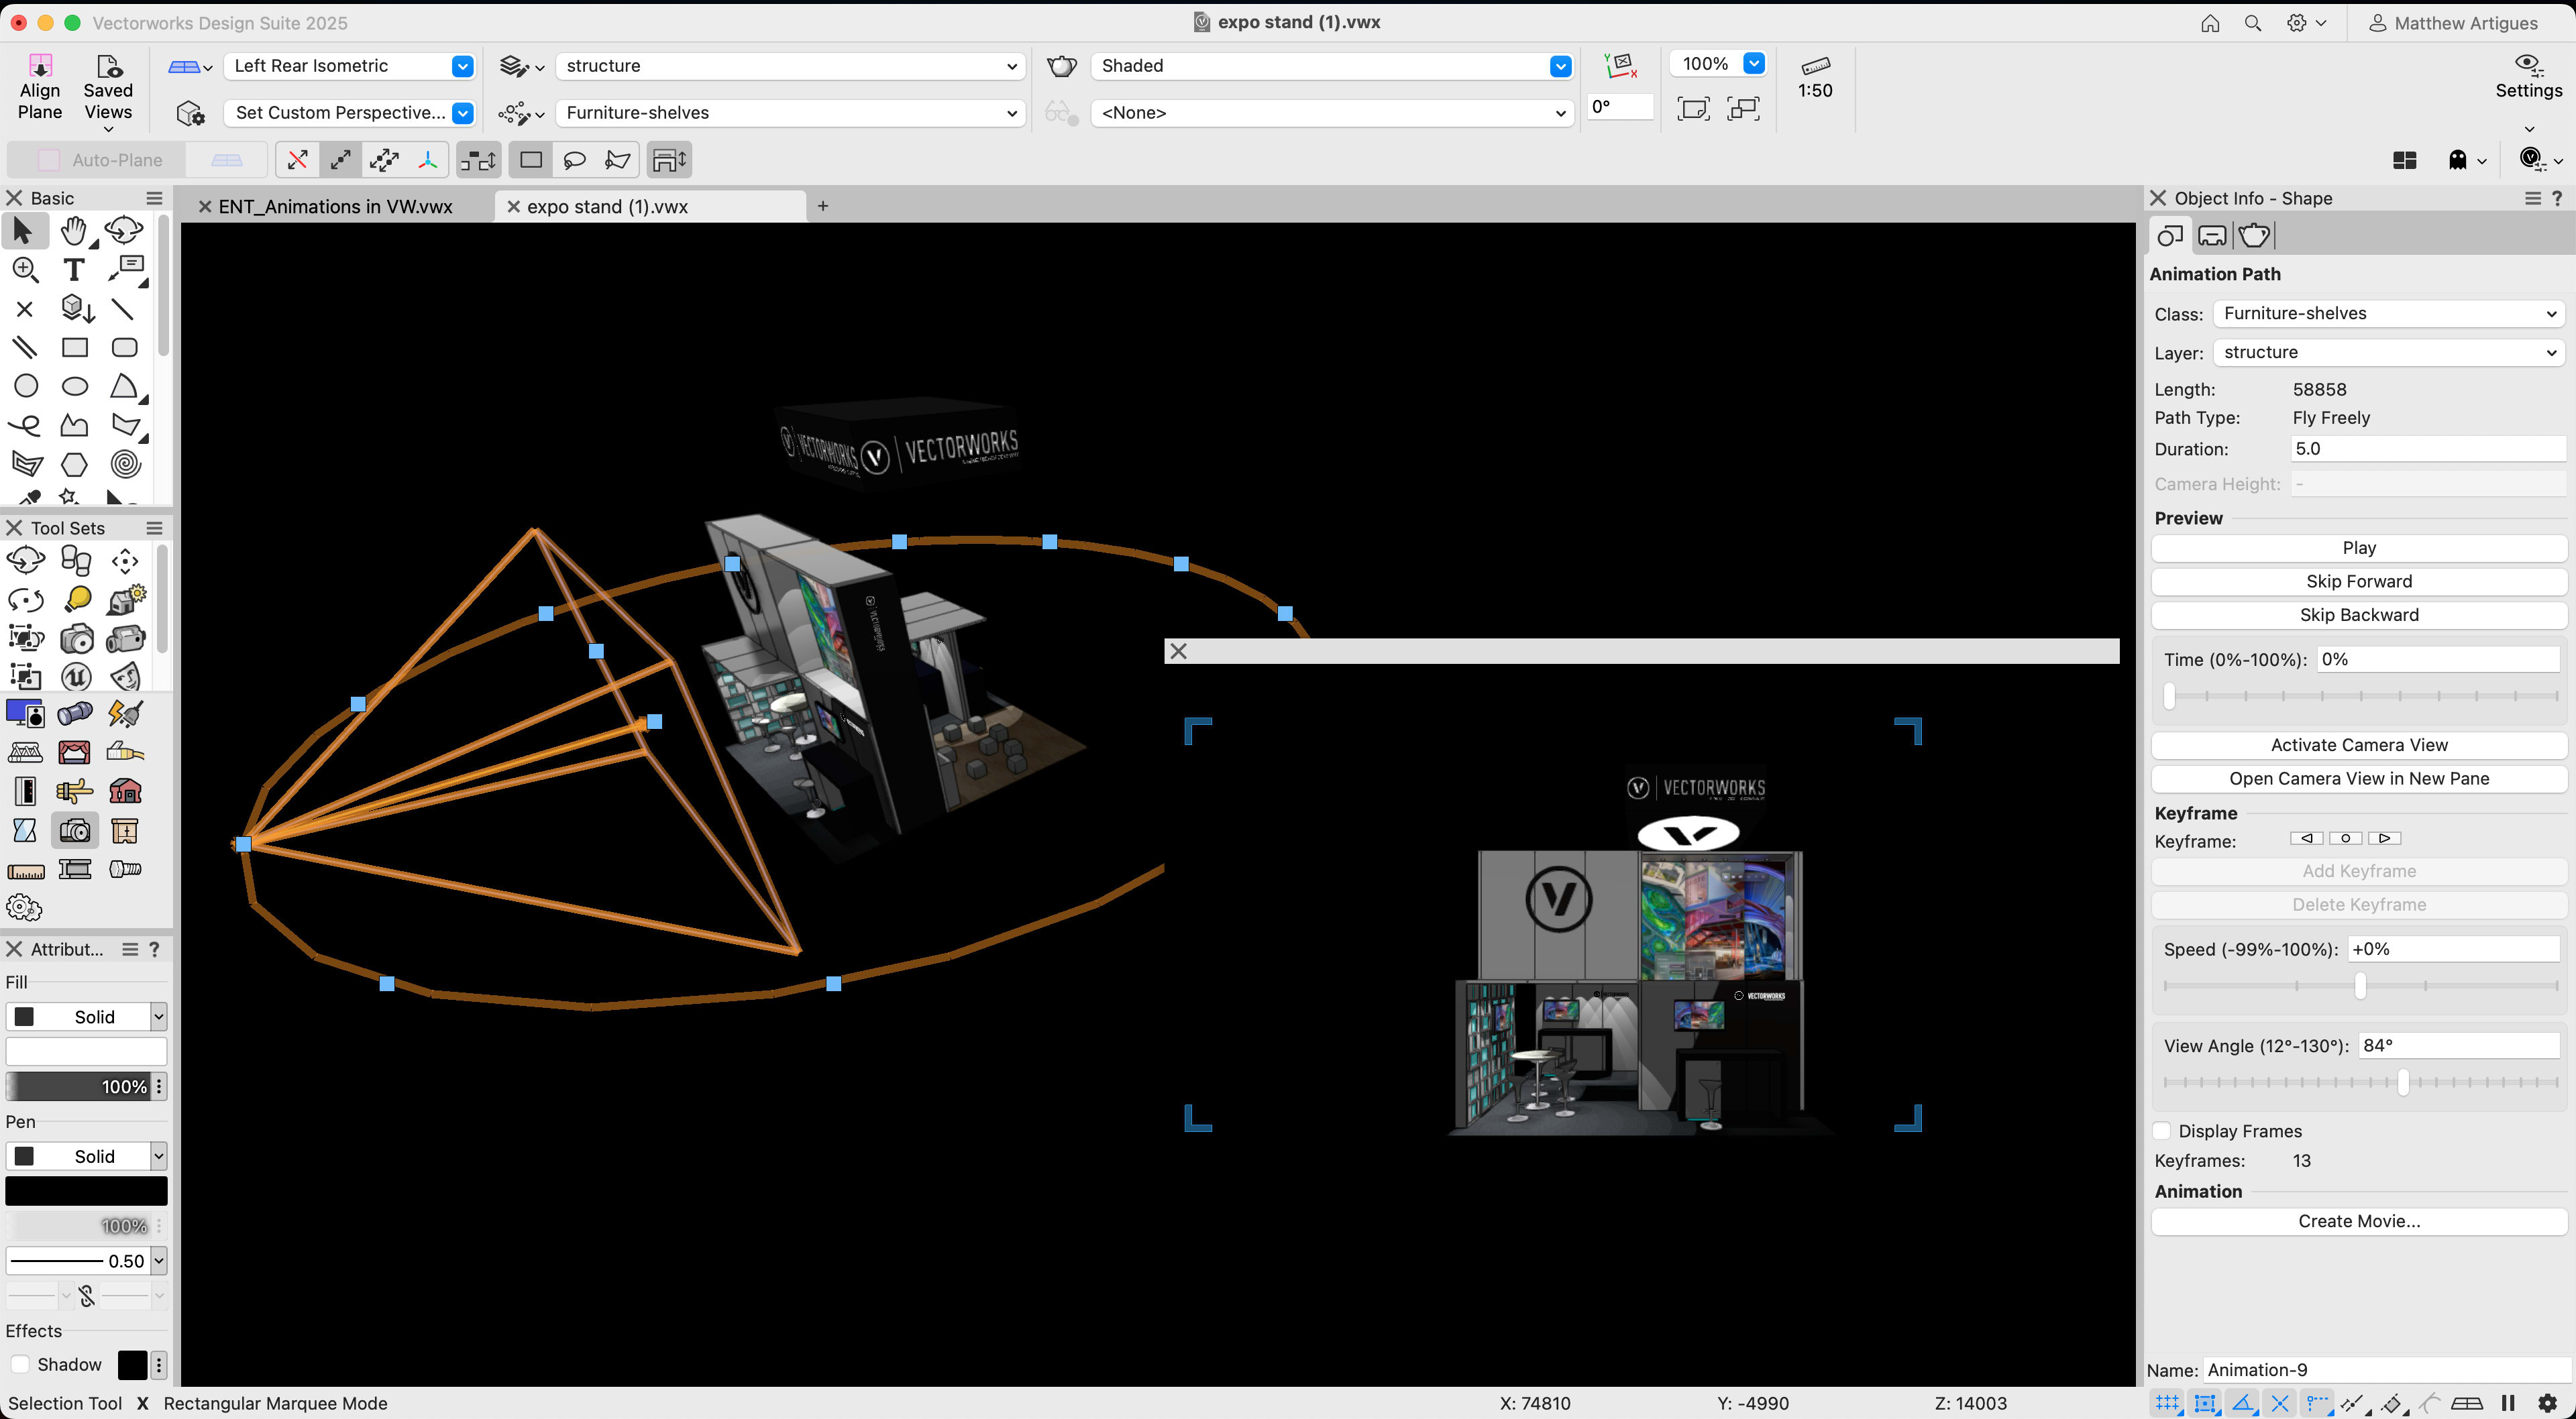Click the Create Movie button
The height and width of the screenshot is (1419, 2576).
(x=2358, y=1221)
